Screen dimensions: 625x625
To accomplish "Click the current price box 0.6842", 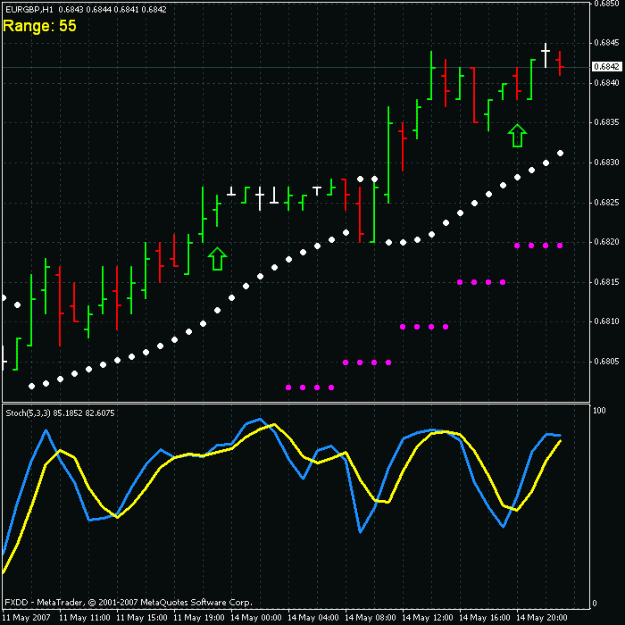I will coord(606,67).
